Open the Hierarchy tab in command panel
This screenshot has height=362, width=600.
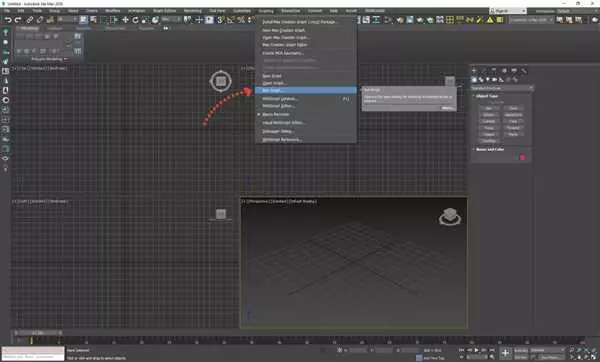(494, 71)
